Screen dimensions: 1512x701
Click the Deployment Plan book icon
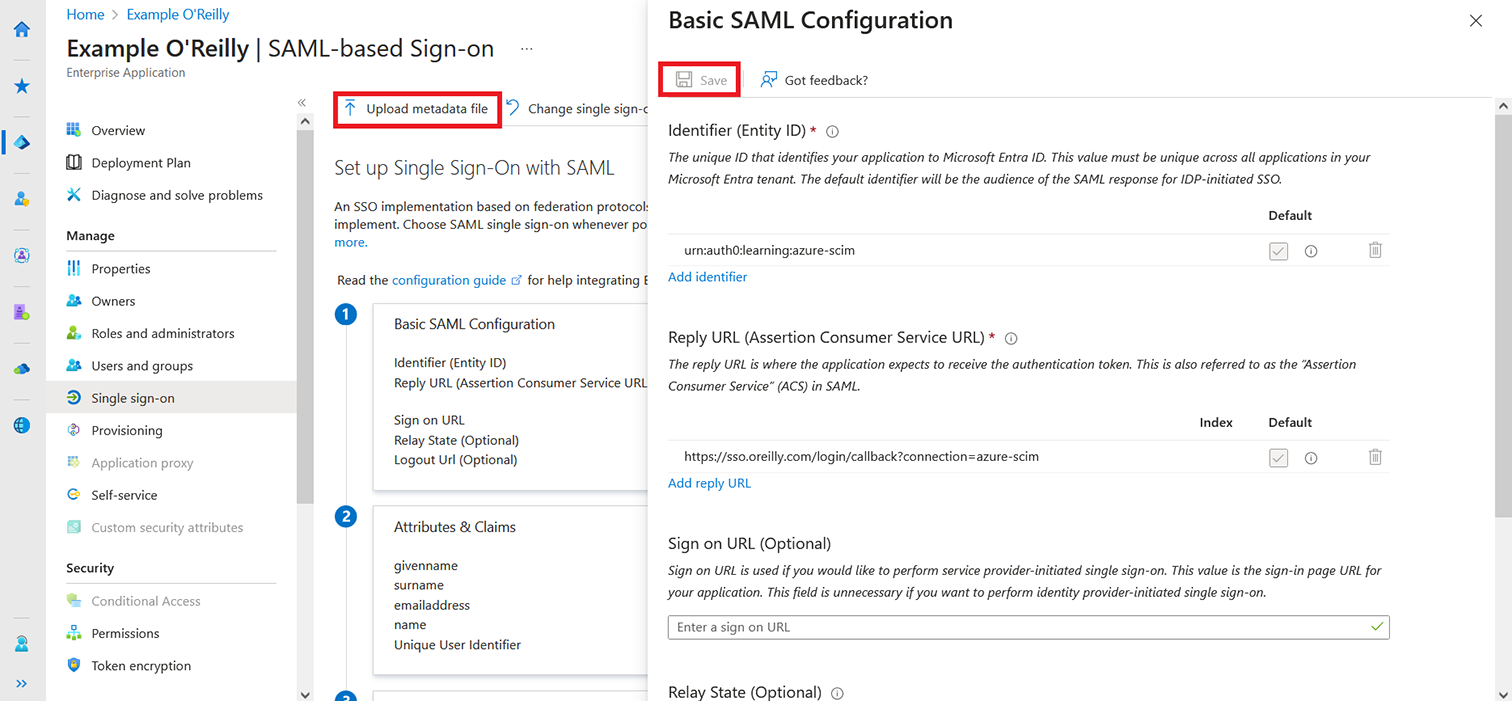(x=74, y=163)
